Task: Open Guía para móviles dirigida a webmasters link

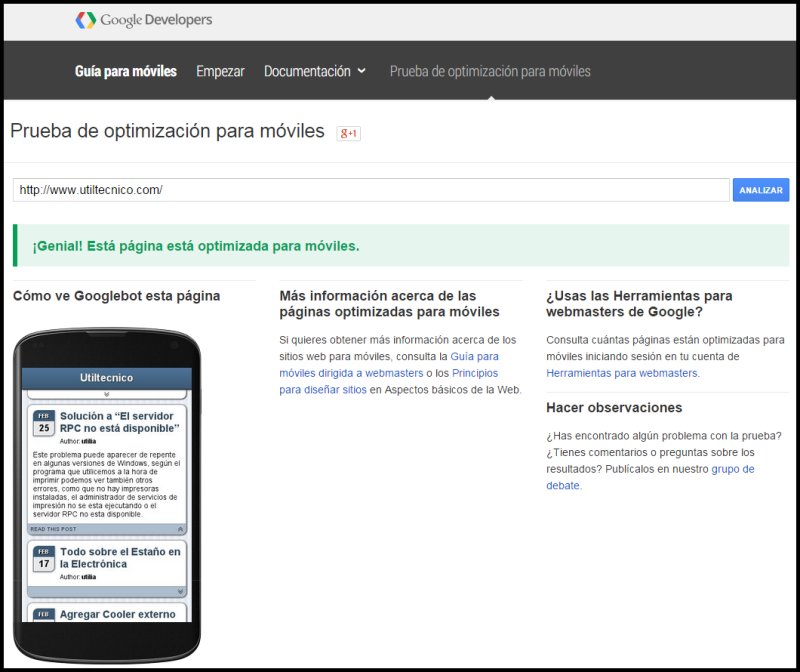Action: 389,364
